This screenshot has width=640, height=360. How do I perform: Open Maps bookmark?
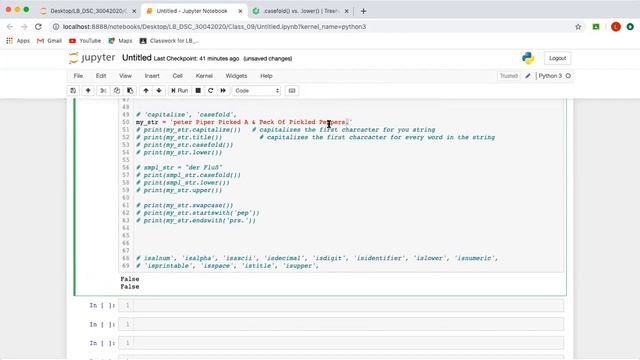120,41
